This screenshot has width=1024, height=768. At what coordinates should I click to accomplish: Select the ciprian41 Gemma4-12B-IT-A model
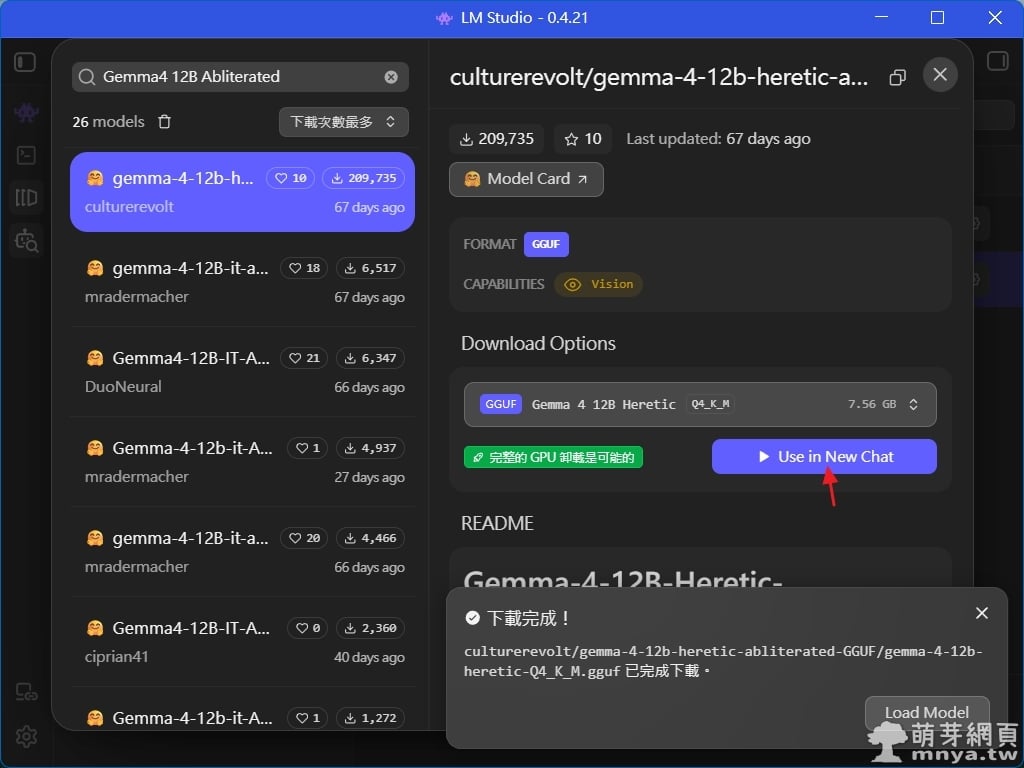click(x=242, y=642)
